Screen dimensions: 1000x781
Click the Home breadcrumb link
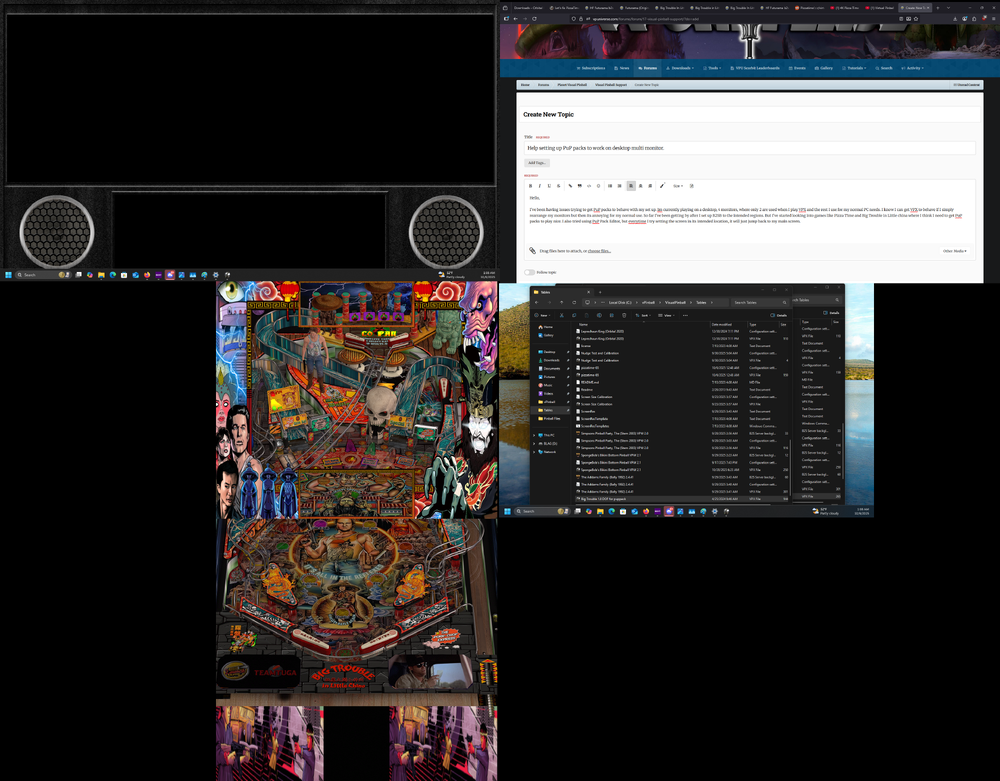point(525,85)
